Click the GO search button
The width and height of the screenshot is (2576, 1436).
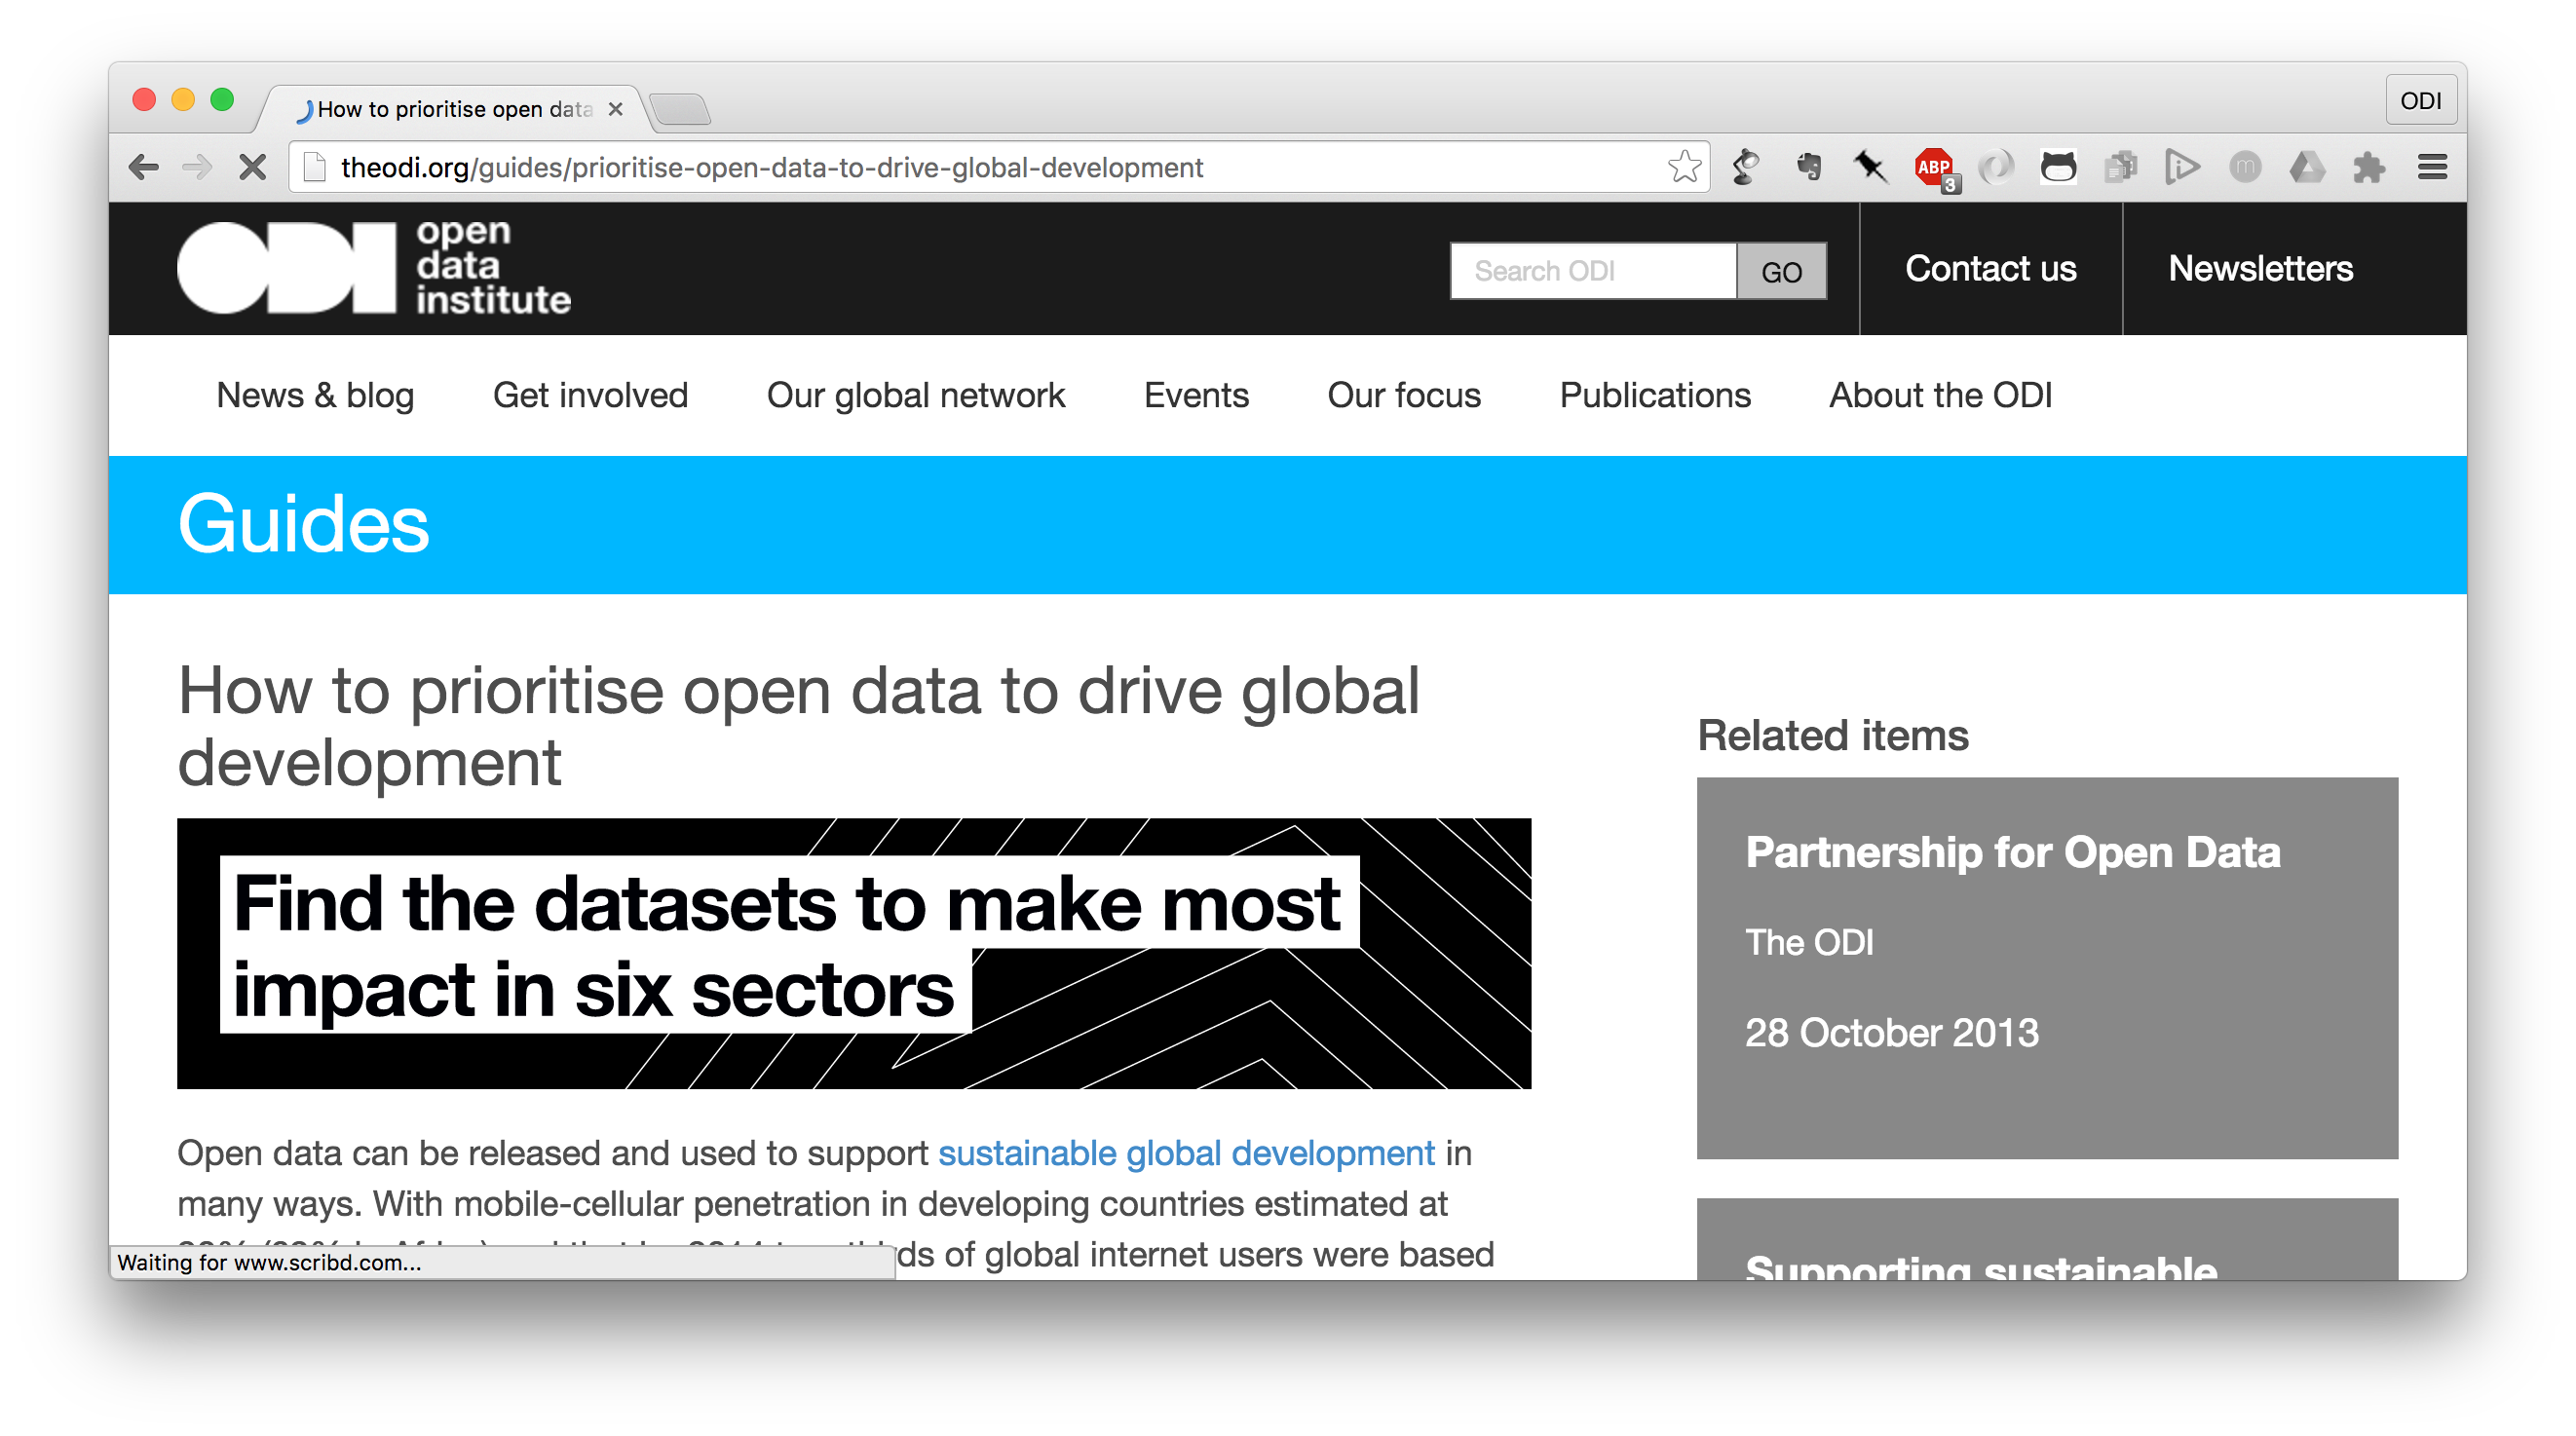pos(1781,271)
